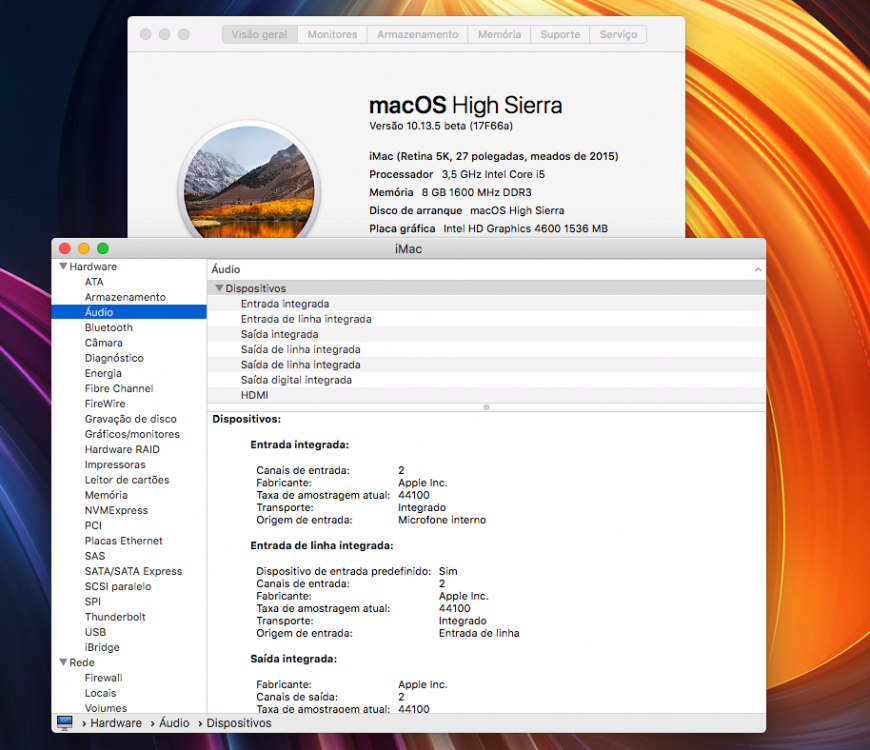Viewport: 870px width, 750px height.
Task: Select Gráficos/monitores in the sidebar
Action: tap(132, 434)
